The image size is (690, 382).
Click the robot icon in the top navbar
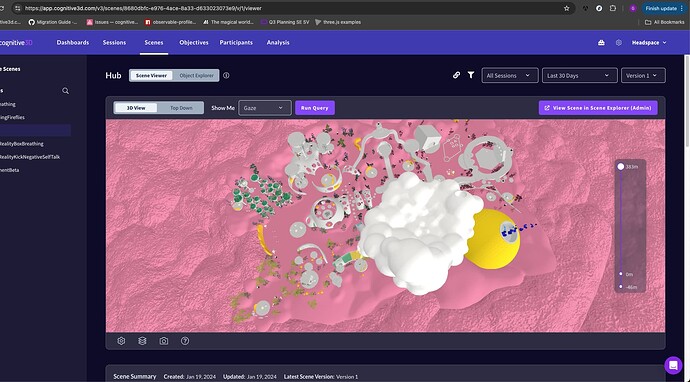click(601, 43)
